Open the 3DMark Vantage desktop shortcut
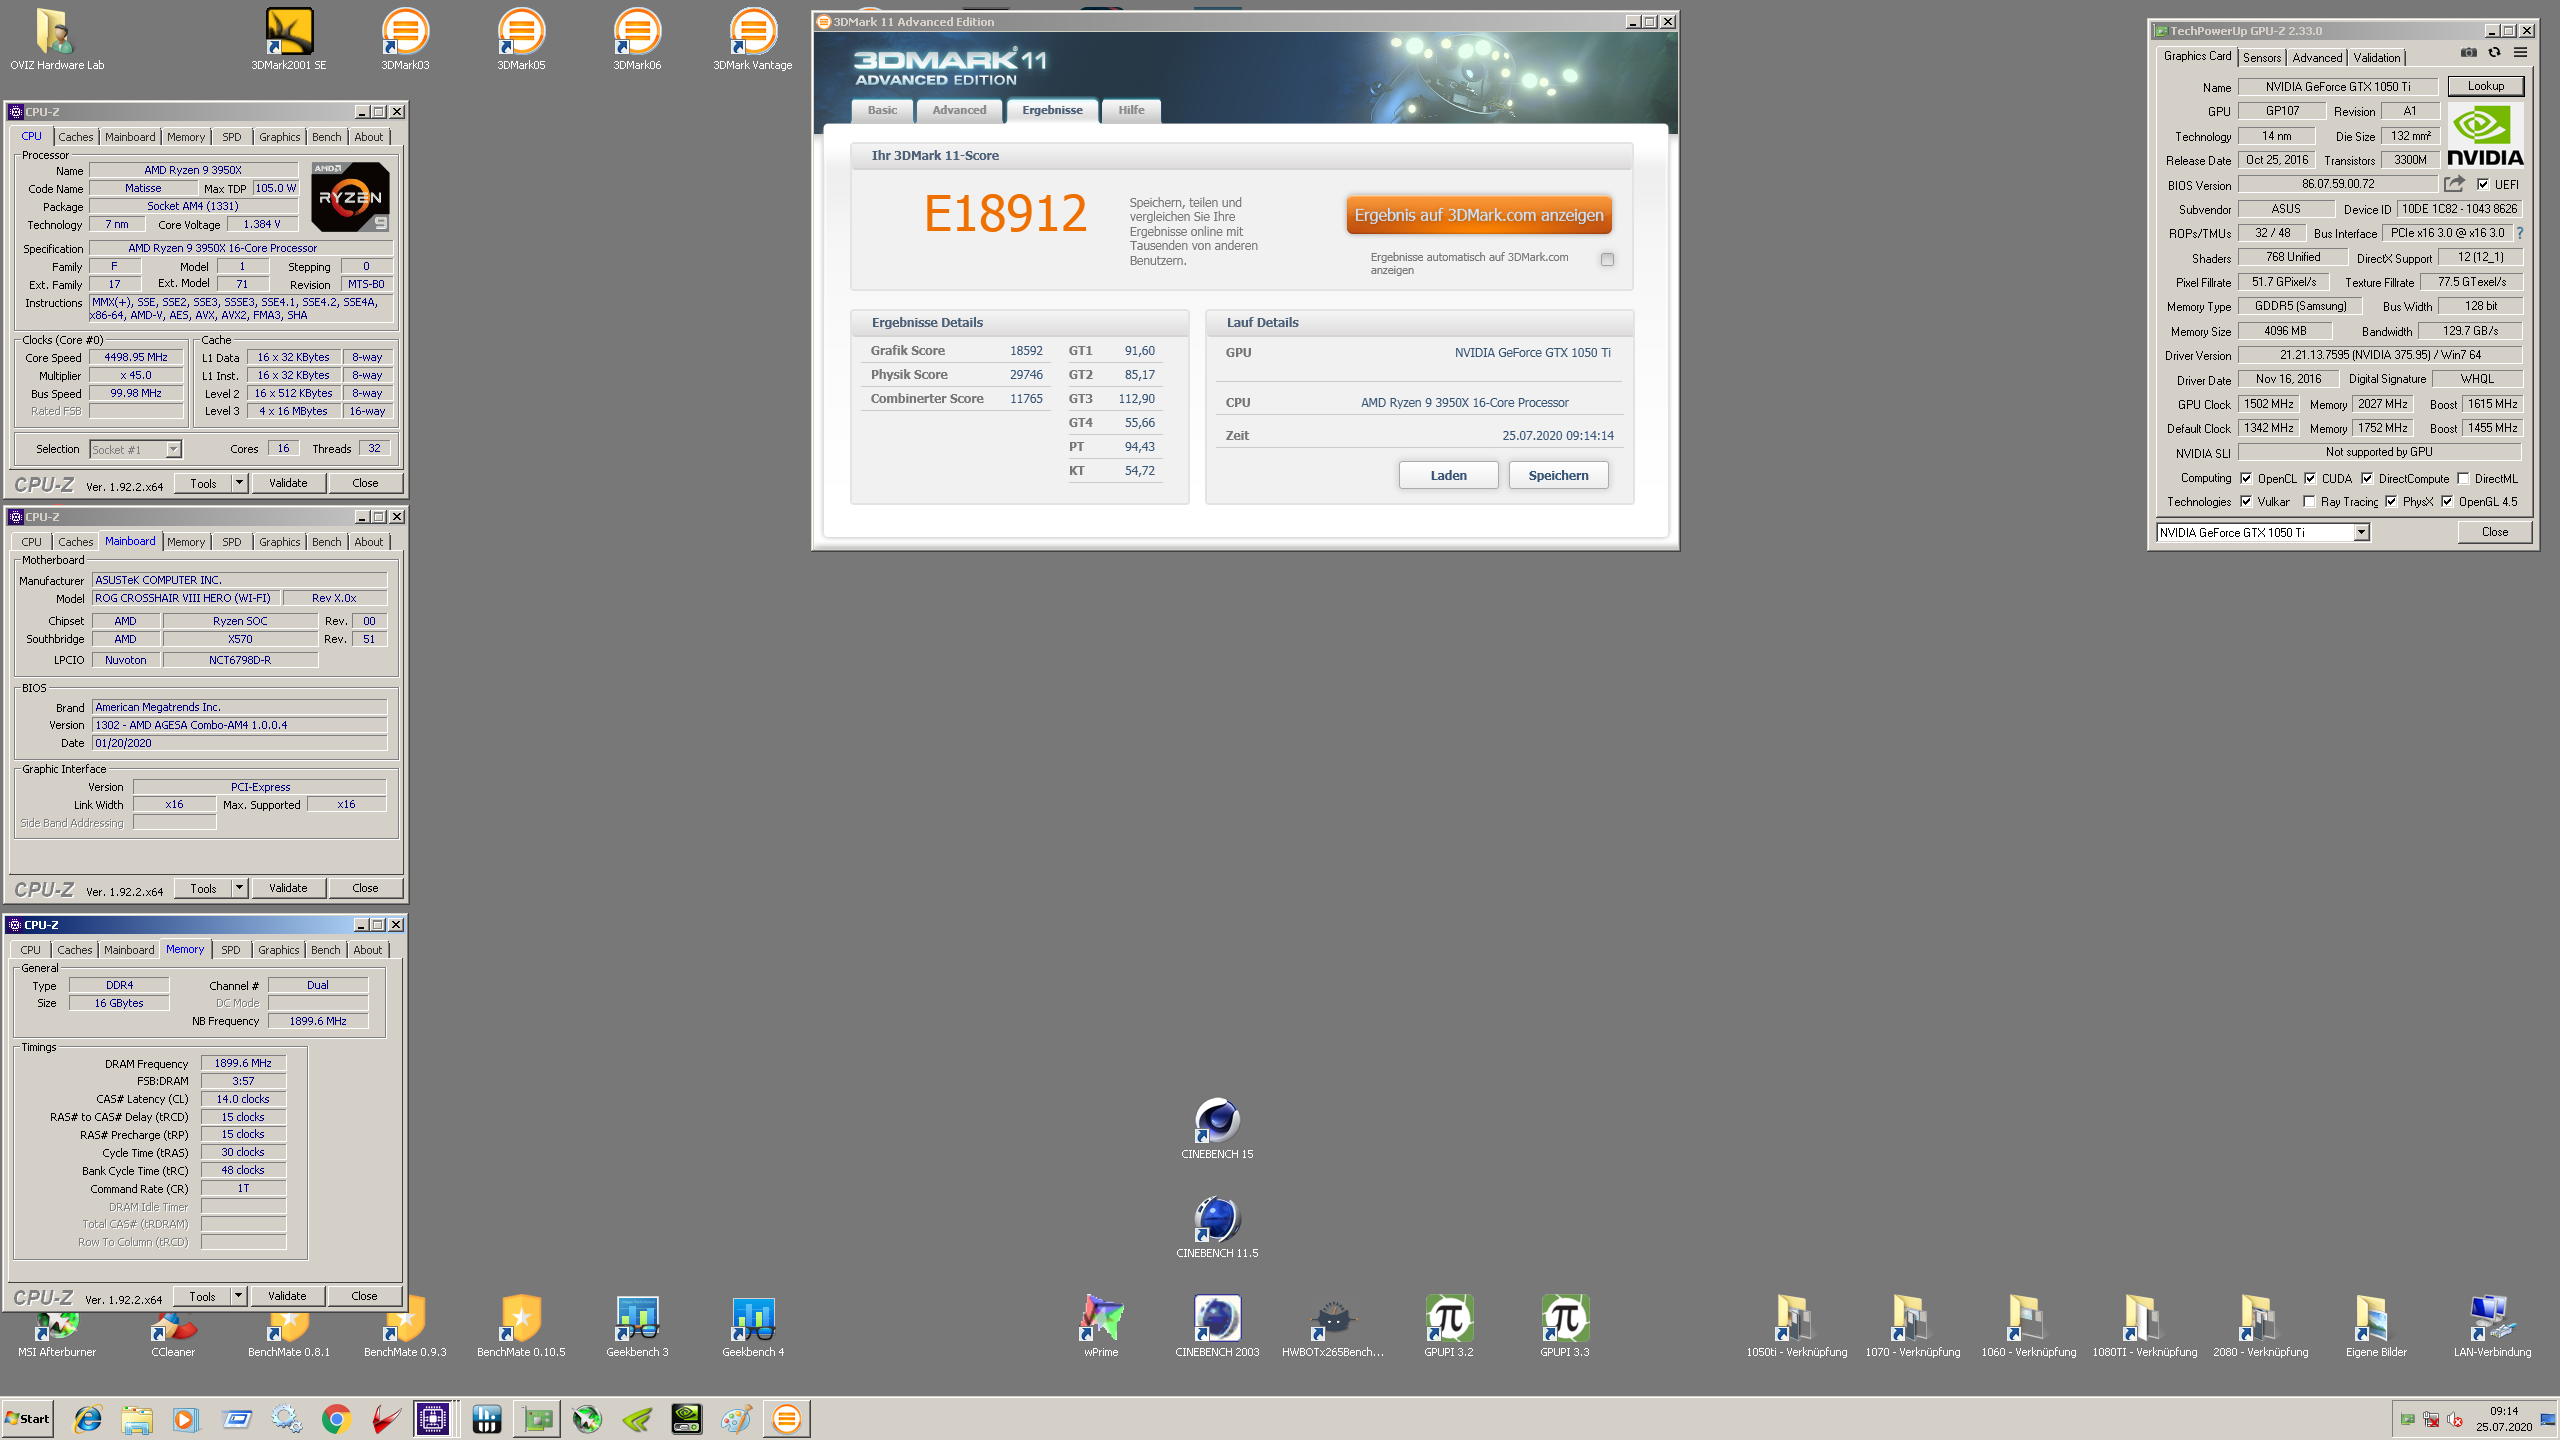The width and height of the screenshot is (2560, 1440). (x=753, y=40)
